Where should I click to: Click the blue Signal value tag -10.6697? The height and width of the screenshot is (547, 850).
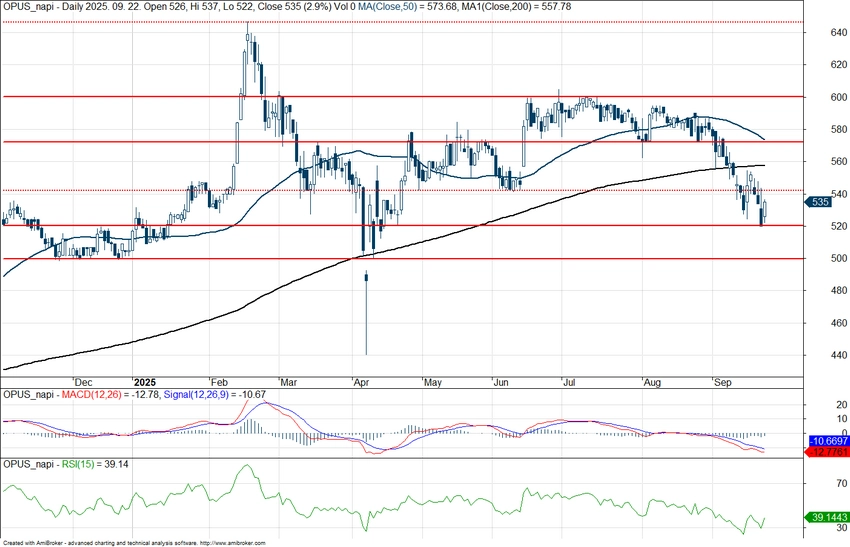[x=826, y=440]
